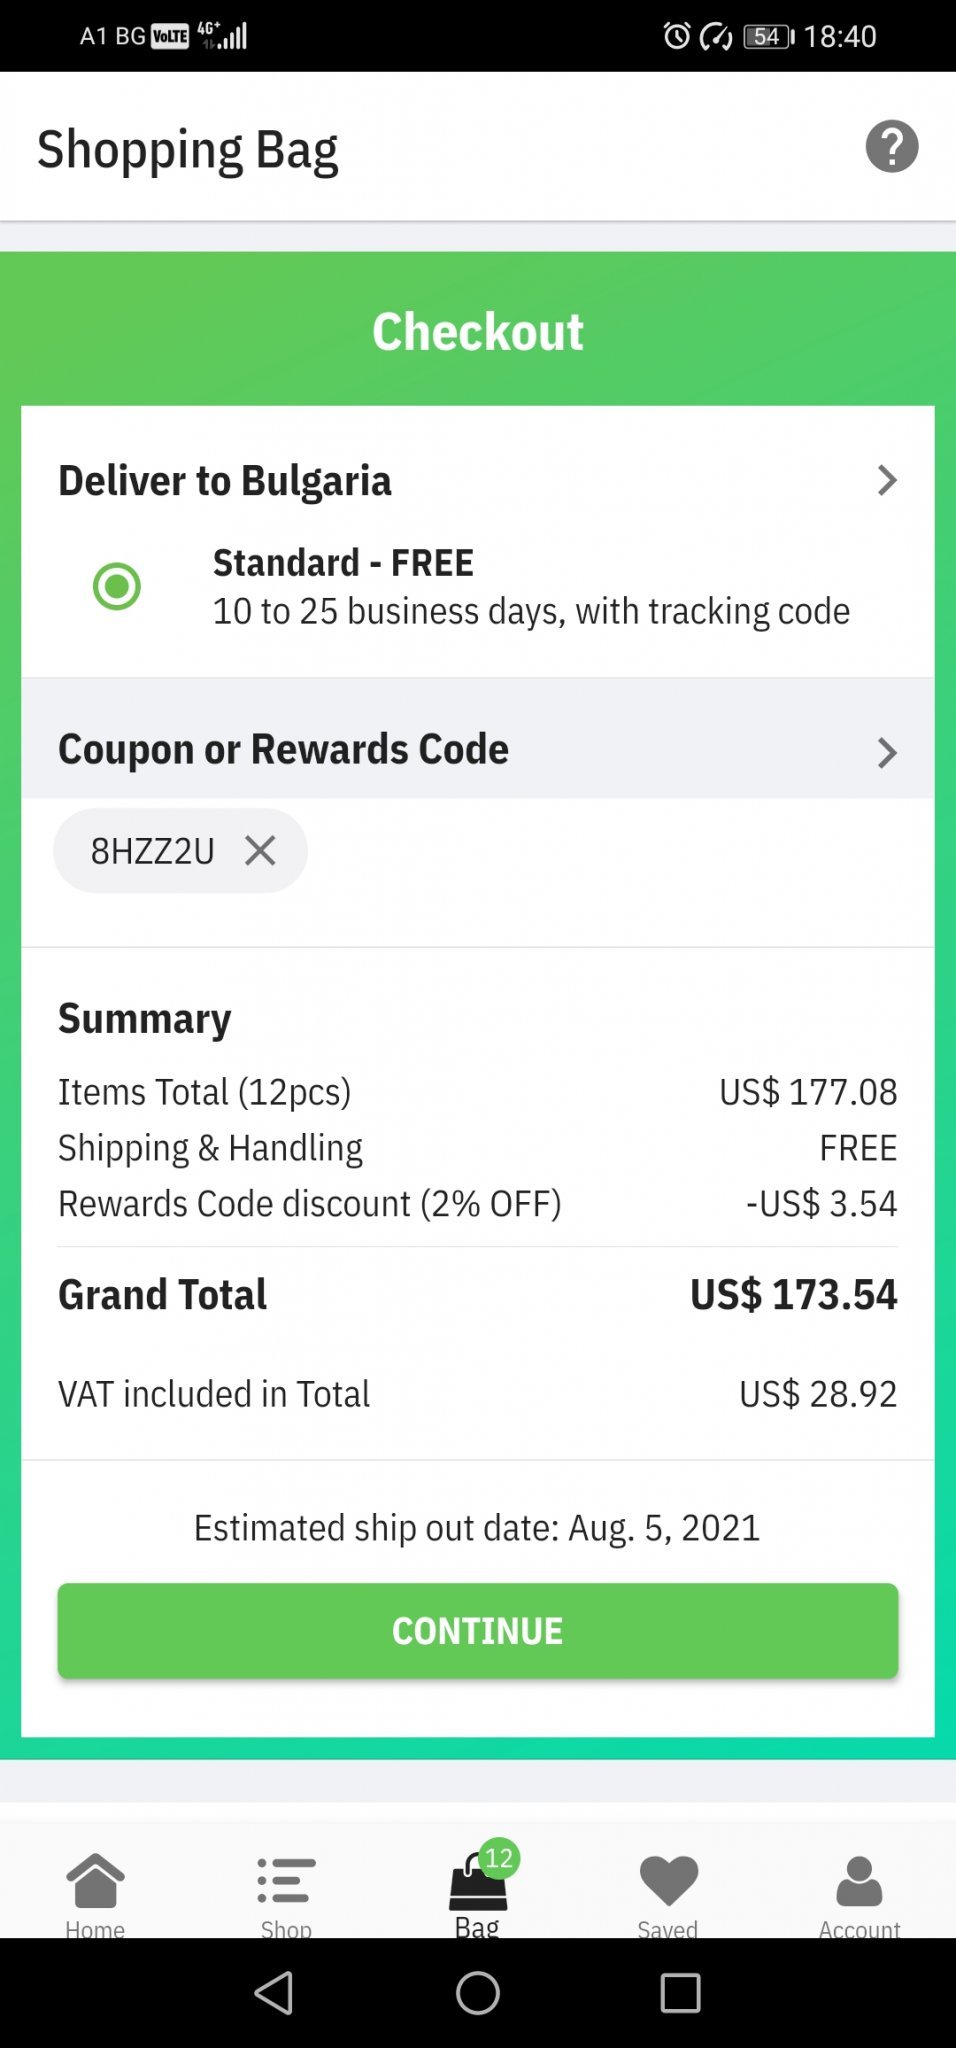Tap the Coupon or Rewards Code row

284,750
